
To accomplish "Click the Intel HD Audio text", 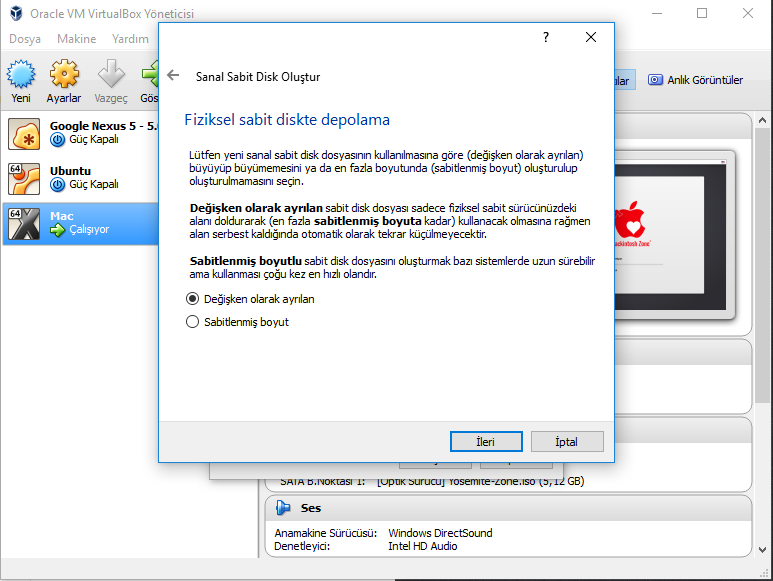I will [422, 546].
